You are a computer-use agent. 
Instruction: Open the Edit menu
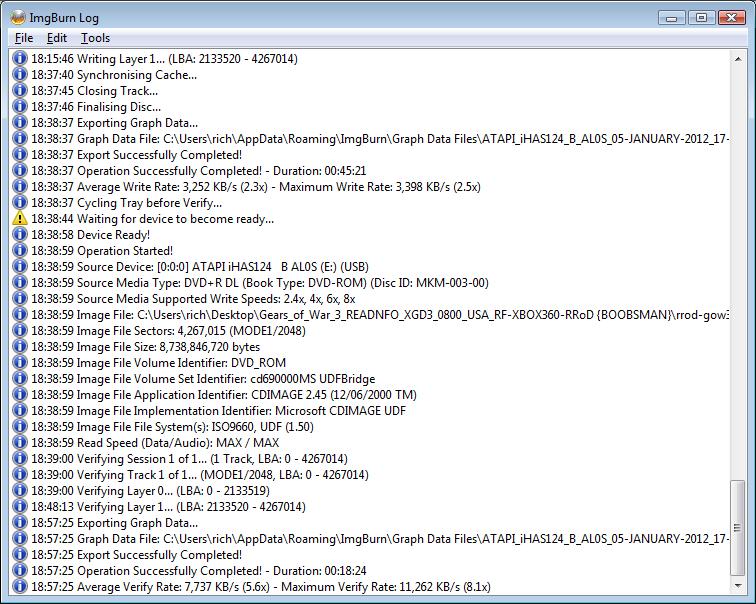(56, 38)
